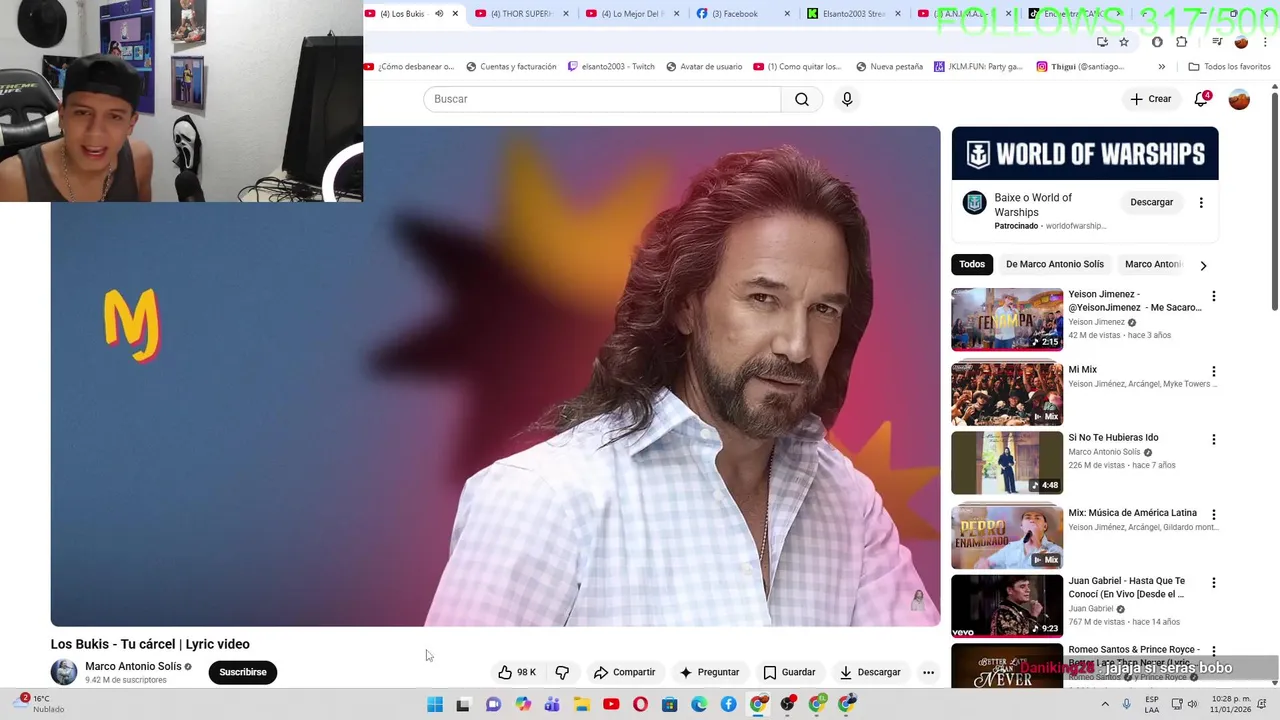Switch to the Elsanto2003 Stream tab
Image resolution: width=1280 pixels, height=720 pixels.
pos(853,14)
